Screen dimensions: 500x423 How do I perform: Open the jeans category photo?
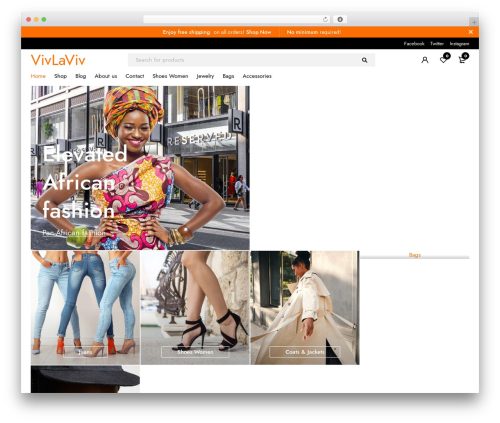(85, 308)
